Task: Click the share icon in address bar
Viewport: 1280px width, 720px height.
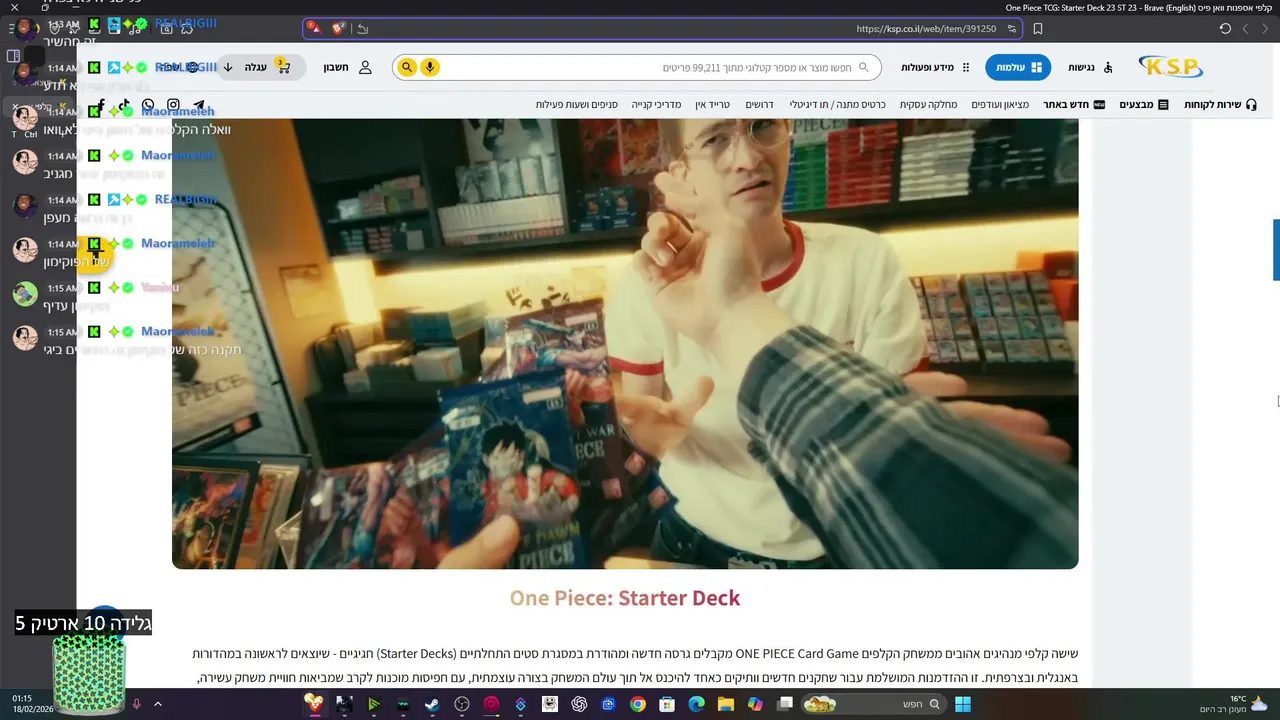Action: click(x=362, y=29)
